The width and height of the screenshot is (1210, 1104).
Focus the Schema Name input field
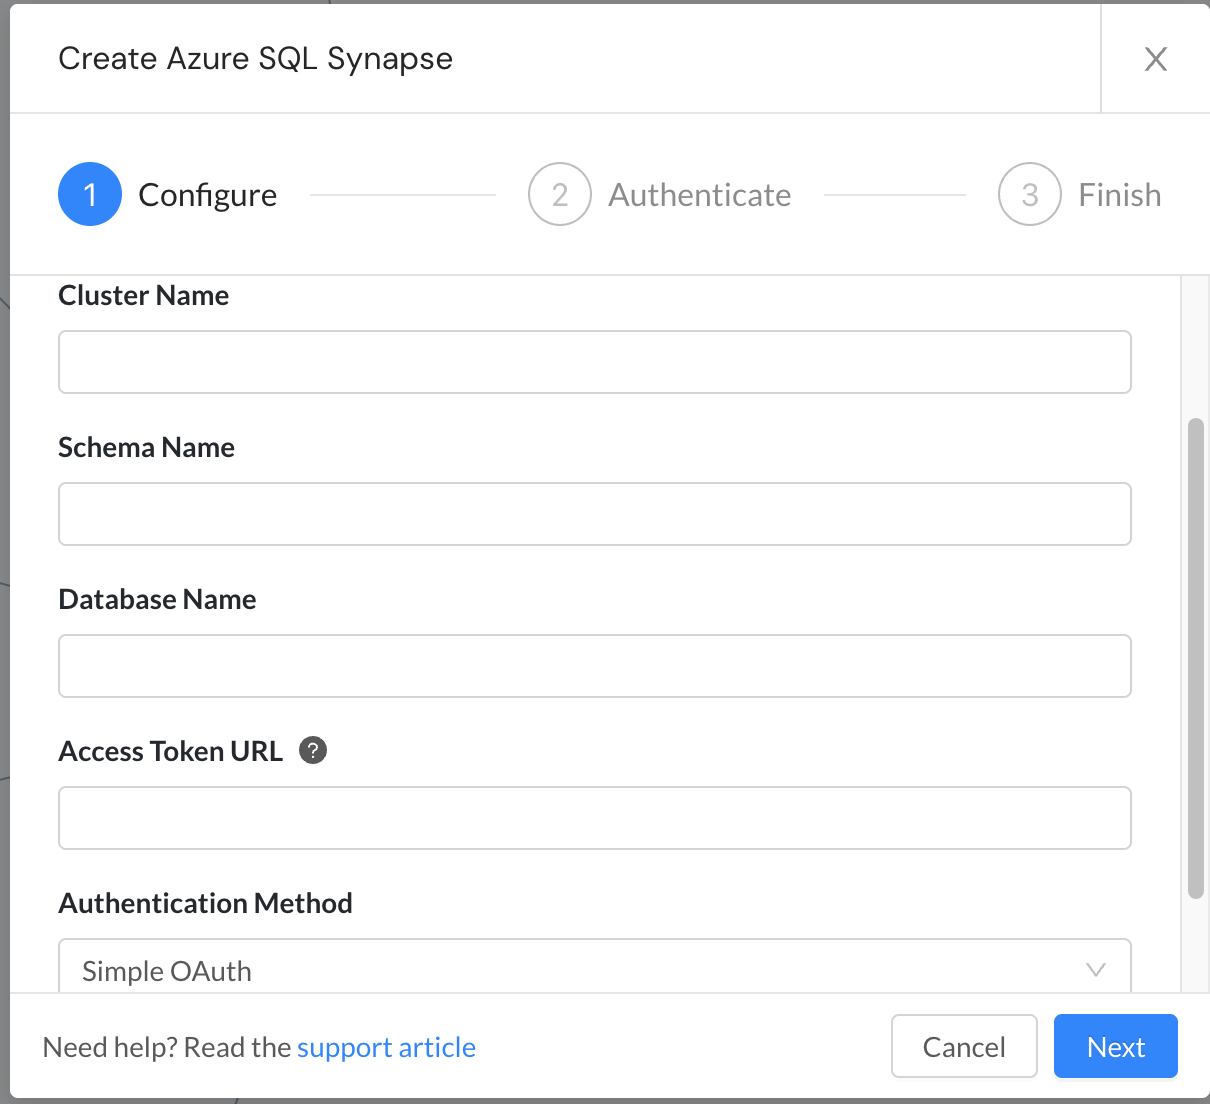point(595,514)
